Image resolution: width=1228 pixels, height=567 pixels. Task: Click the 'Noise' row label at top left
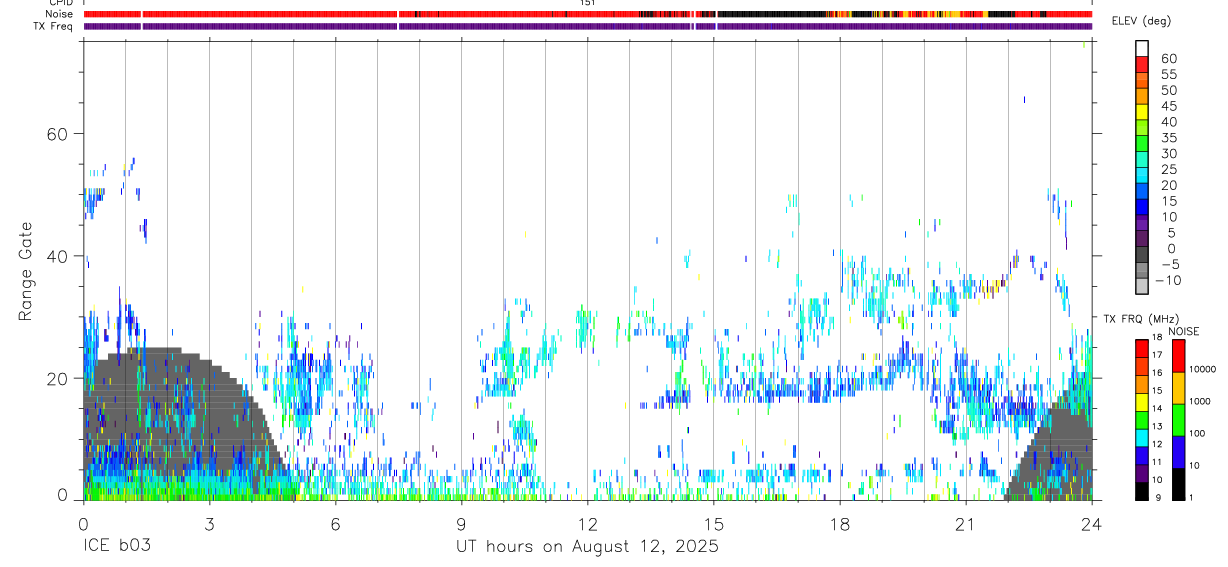pyautogui.click(x=61, y=14)
